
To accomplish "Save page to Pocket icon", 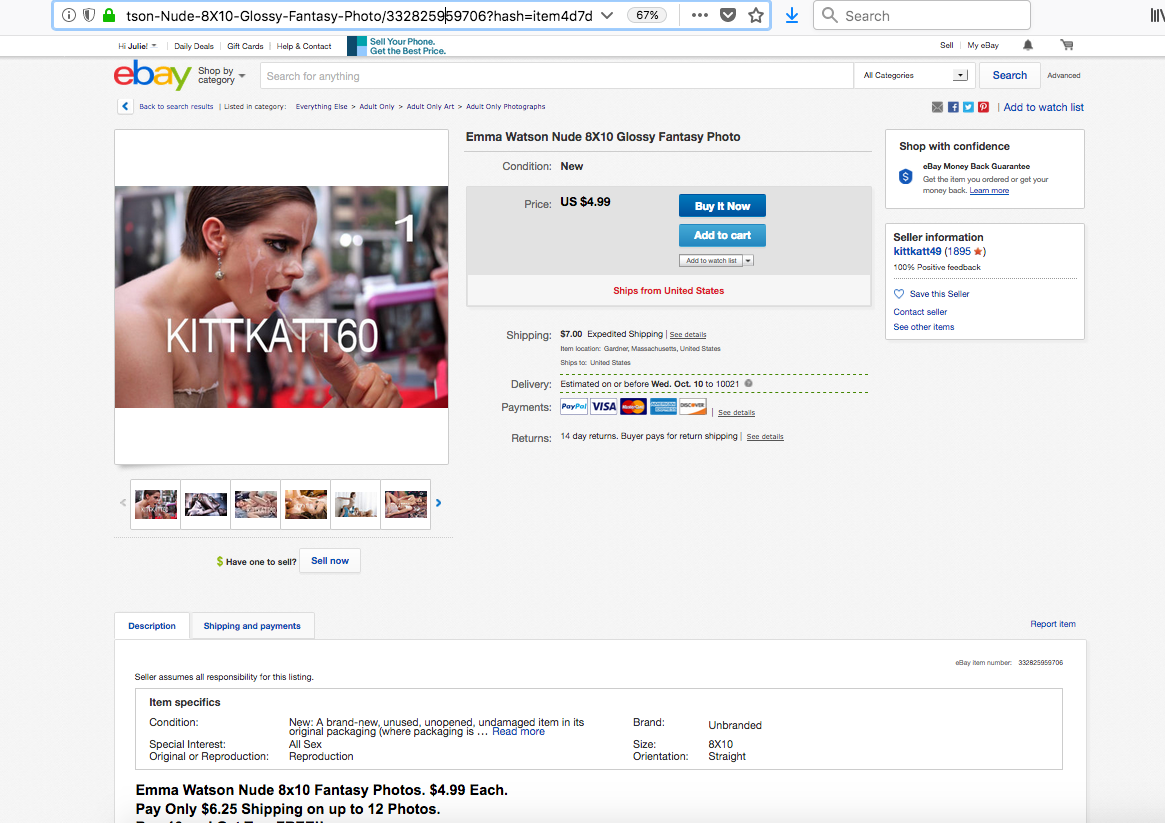I will click(728, 15).
